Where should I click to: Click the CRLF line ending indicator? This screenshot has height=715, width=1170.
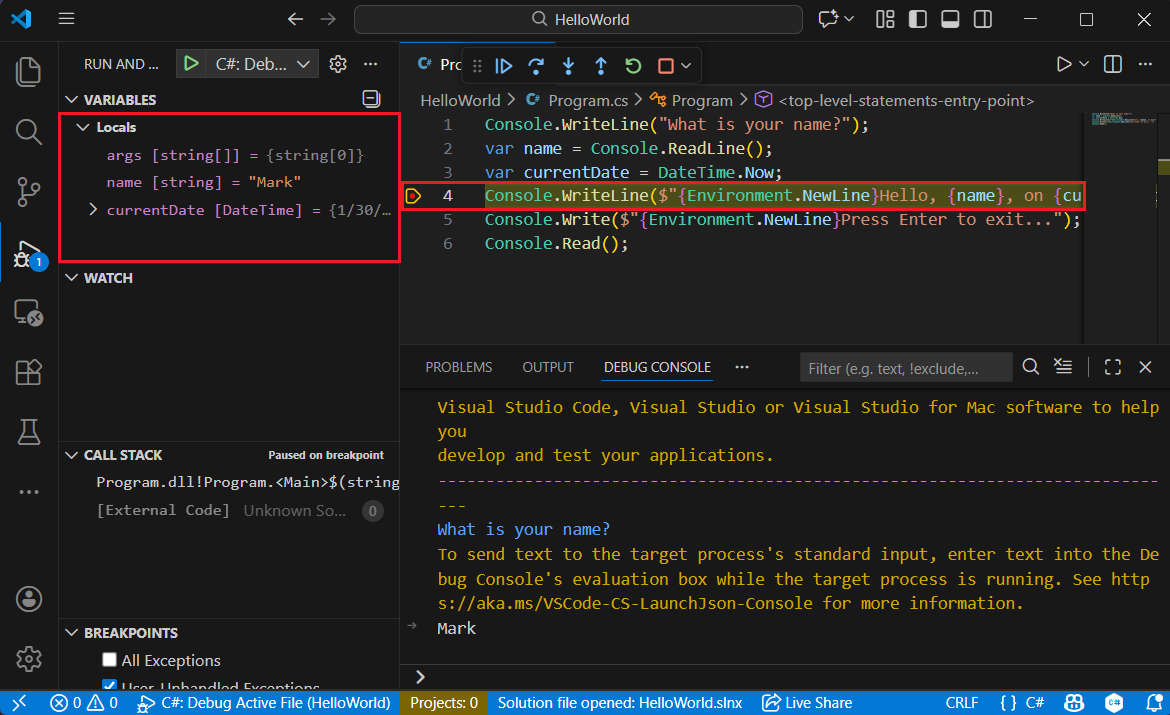coord(962,703)
